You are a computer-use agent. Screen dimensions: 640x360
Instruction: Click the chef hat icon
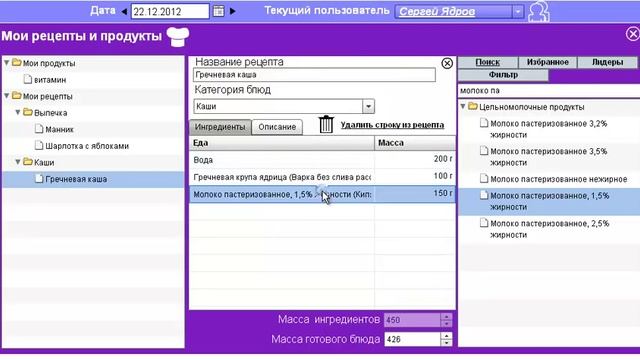(x=178, y=37)
